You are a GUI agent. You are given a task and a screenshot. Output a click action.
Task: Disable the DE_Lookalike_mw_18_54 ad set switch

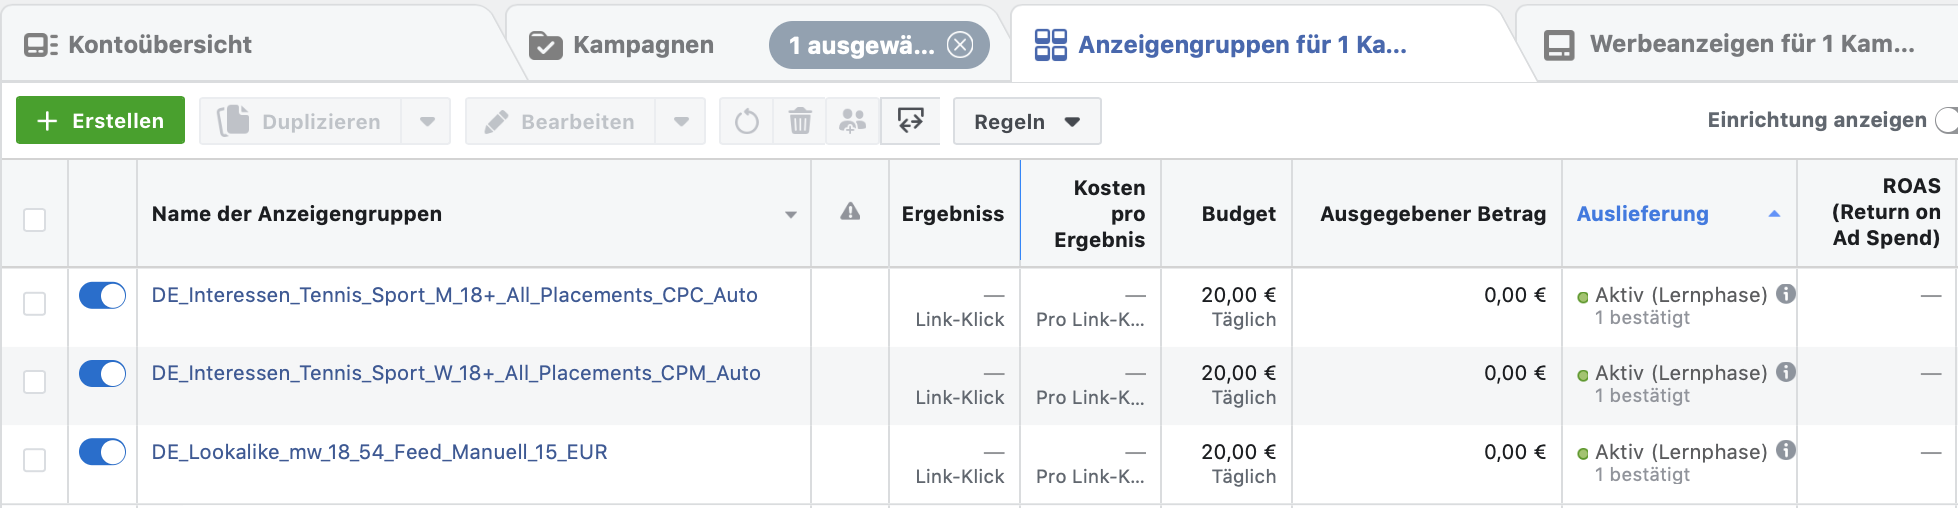pos(102,452)
